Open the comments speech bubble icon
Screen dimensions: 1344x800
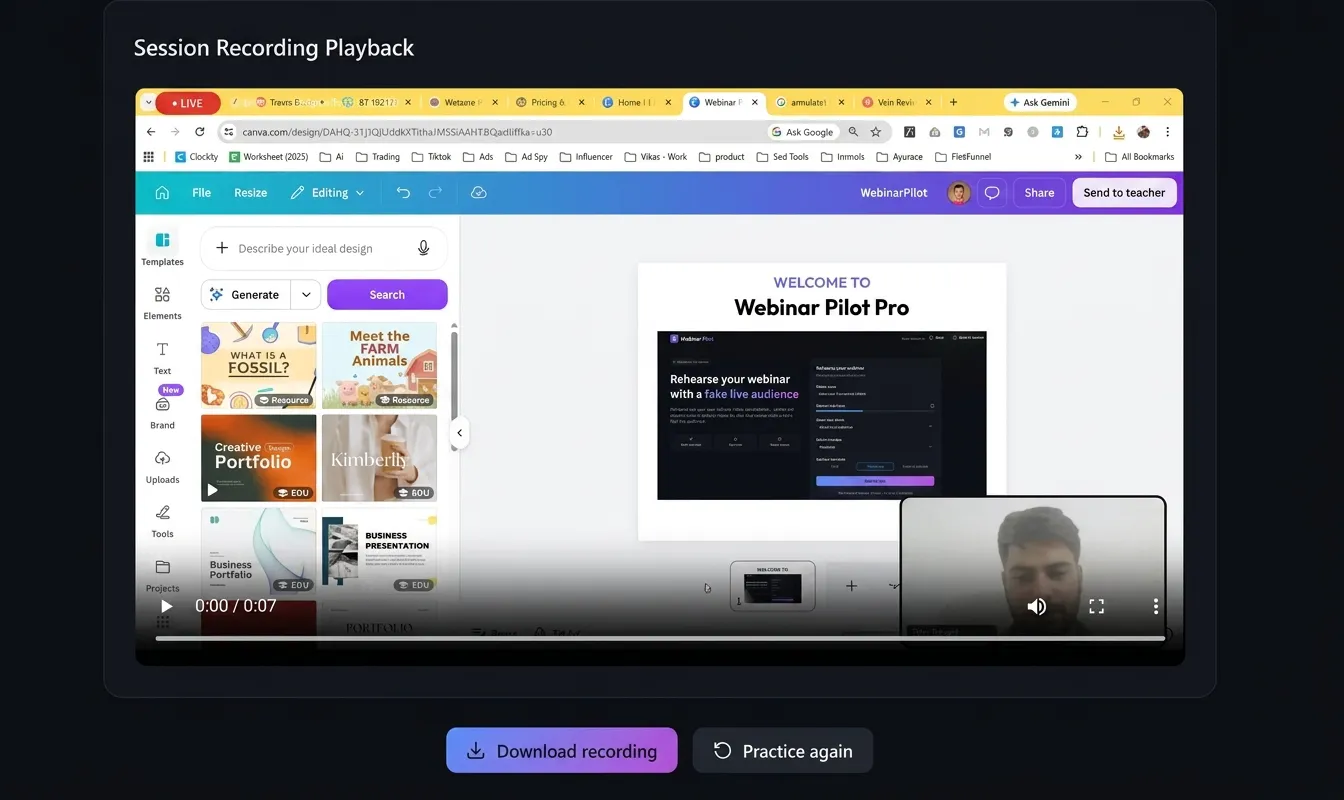point(992,193)
